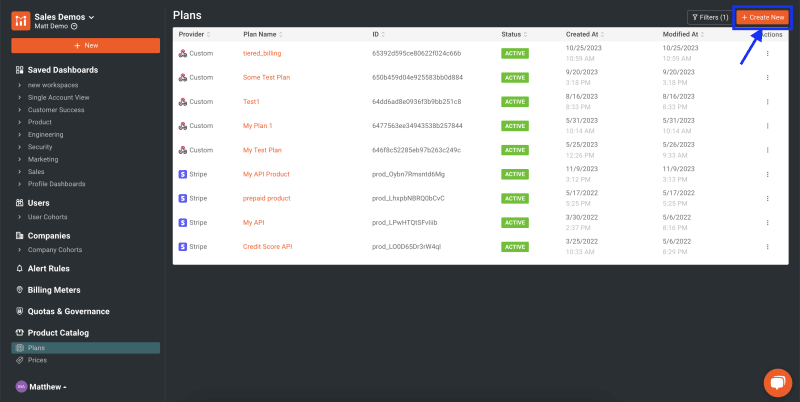Screen dimensions: 800x402
Task: Click Custom provider icon in Test1 row
Action: coord(183,102)
